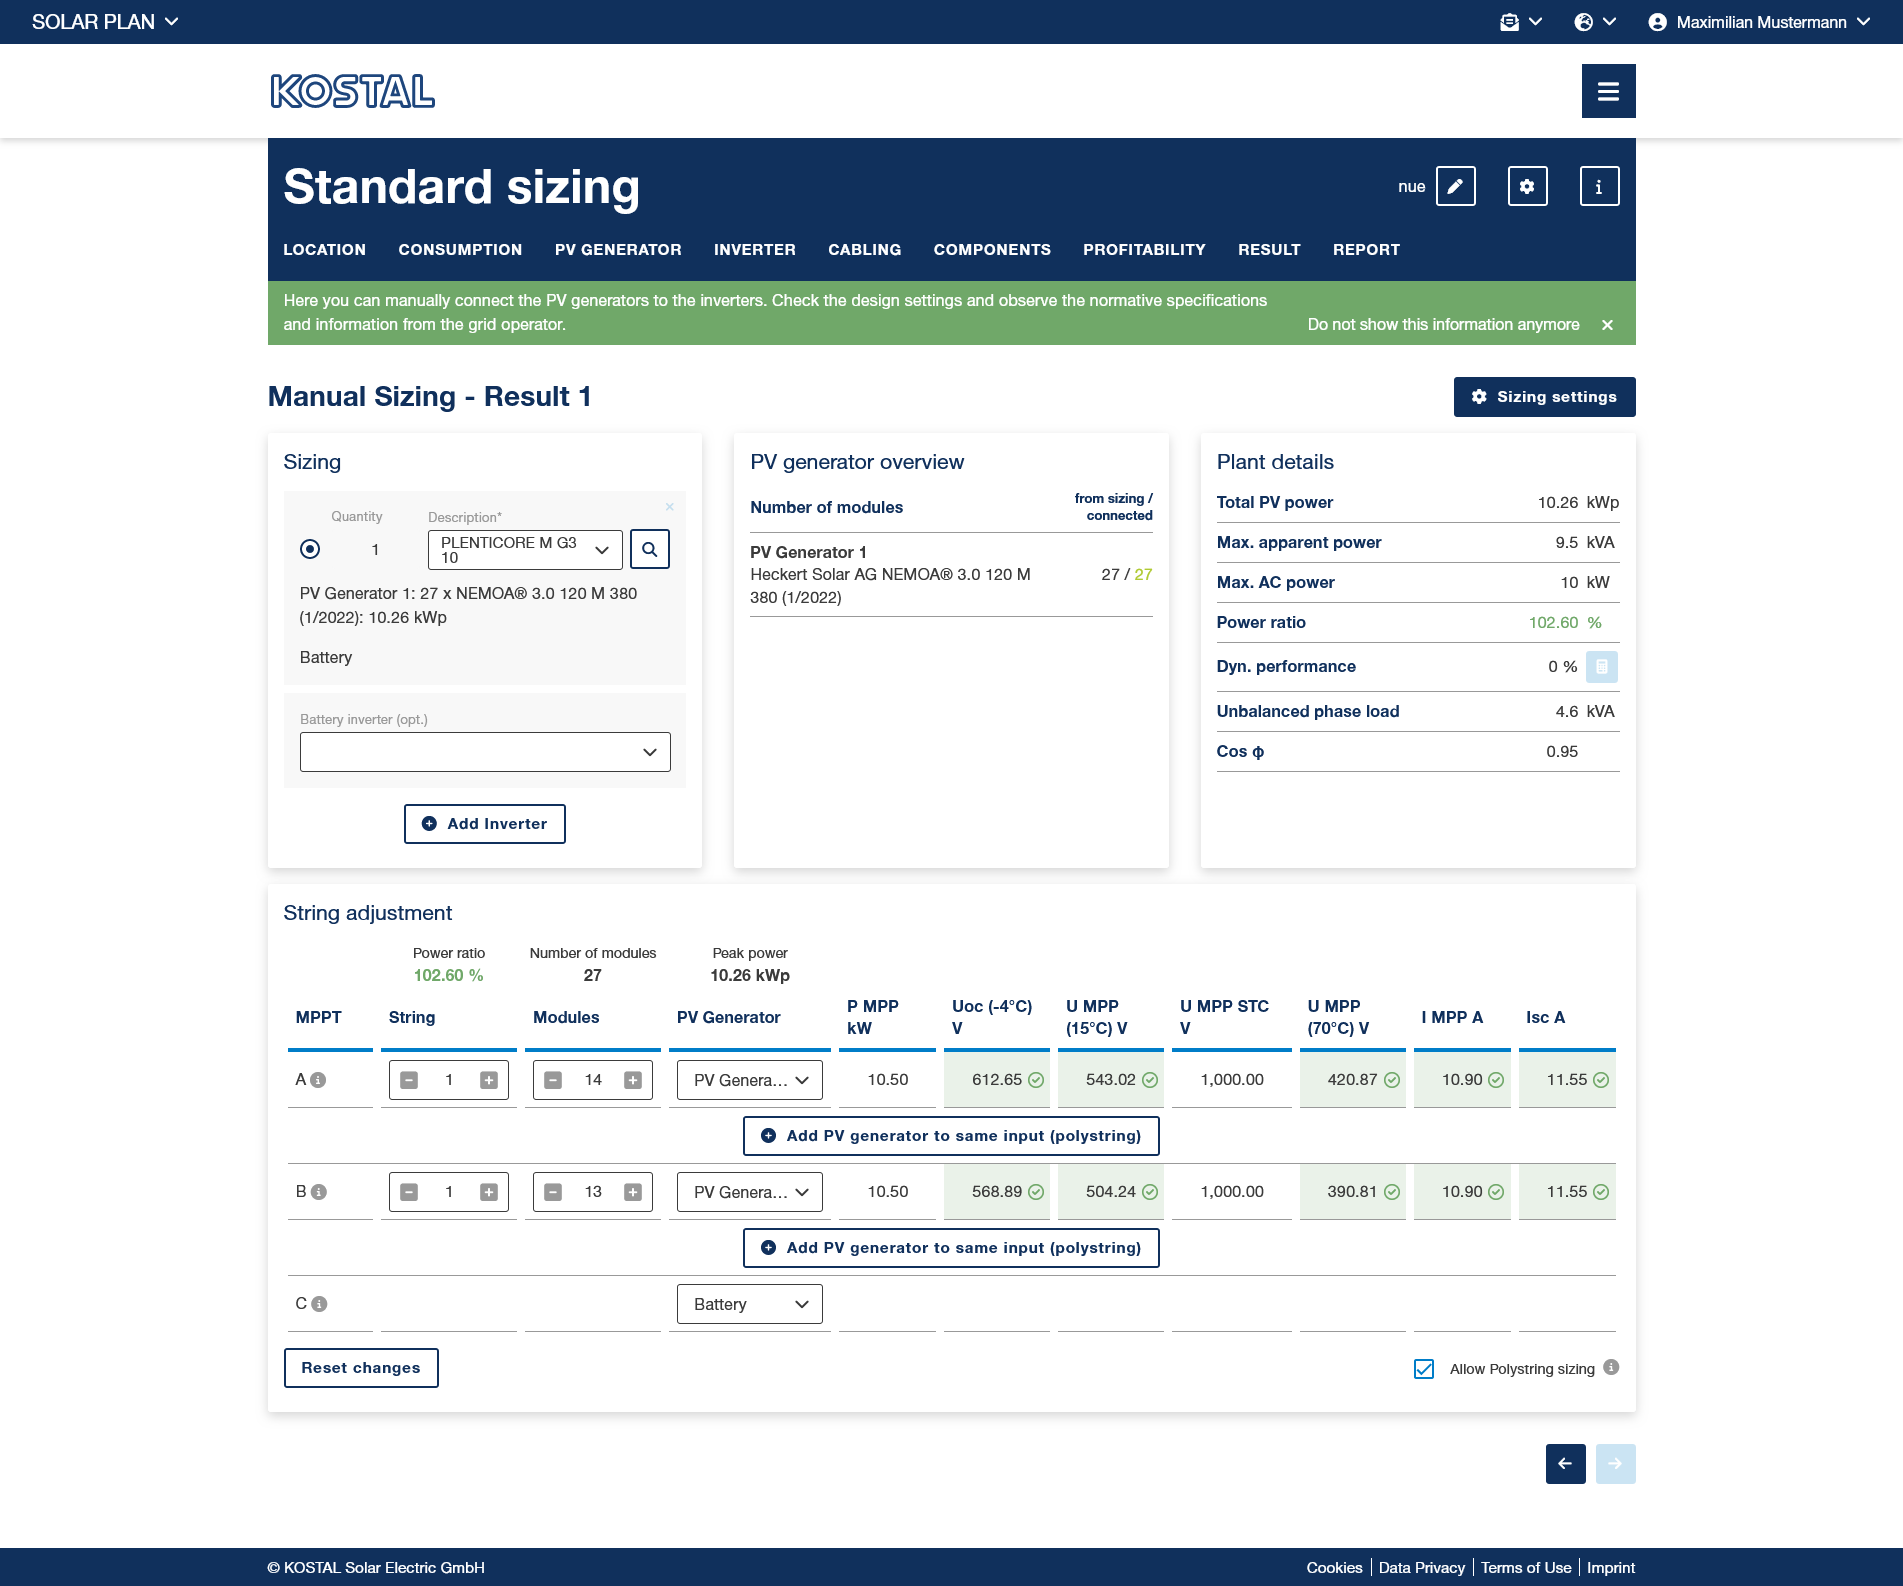Open Terms of Use footer link

[1526, 1568]
